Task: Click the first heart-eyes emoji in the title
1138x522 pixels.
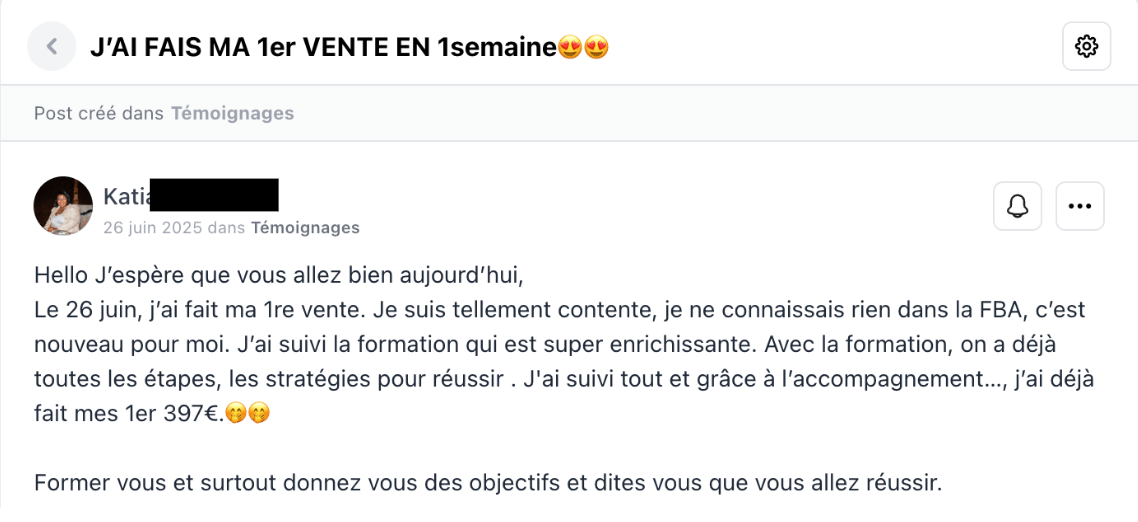Action: click(571, 47)
